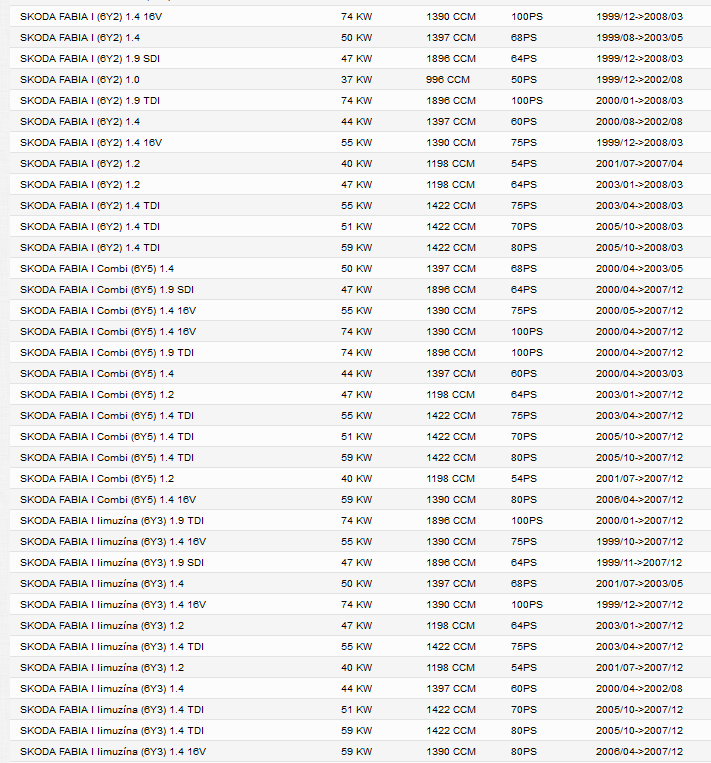Select '2006/04->2007/12' in the limuzína row
This screenshot has height=763, width=711.
pos(639,751)
